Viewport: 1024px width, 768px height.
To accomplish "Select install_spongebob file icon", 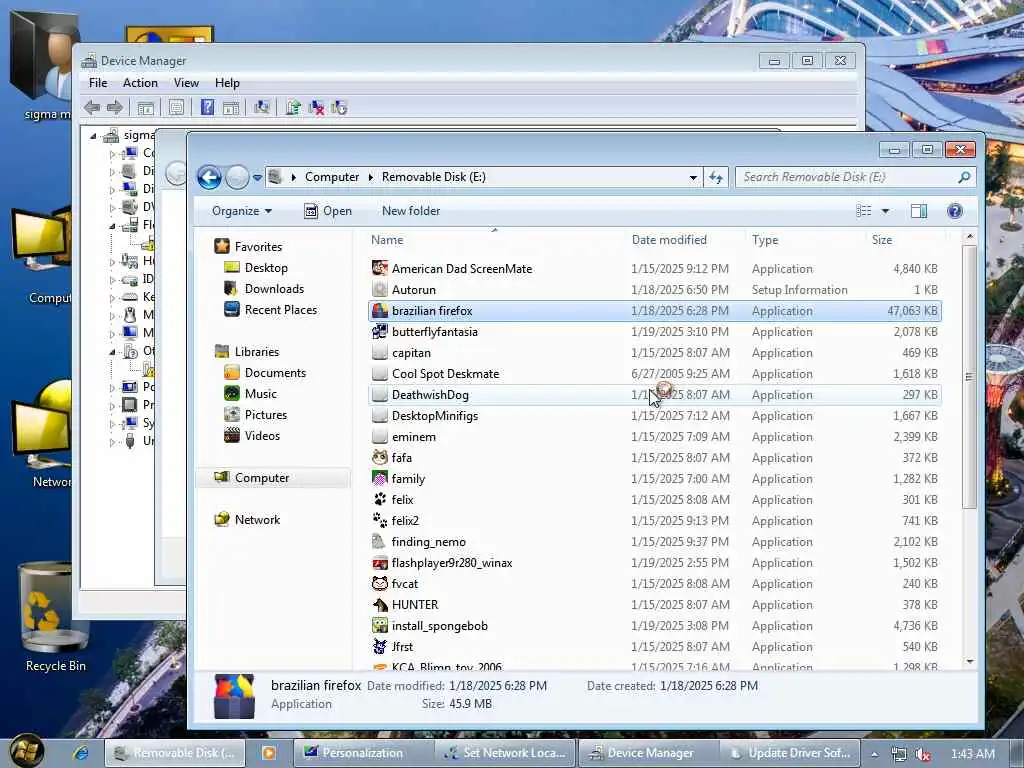I will [x=380, y=626].
